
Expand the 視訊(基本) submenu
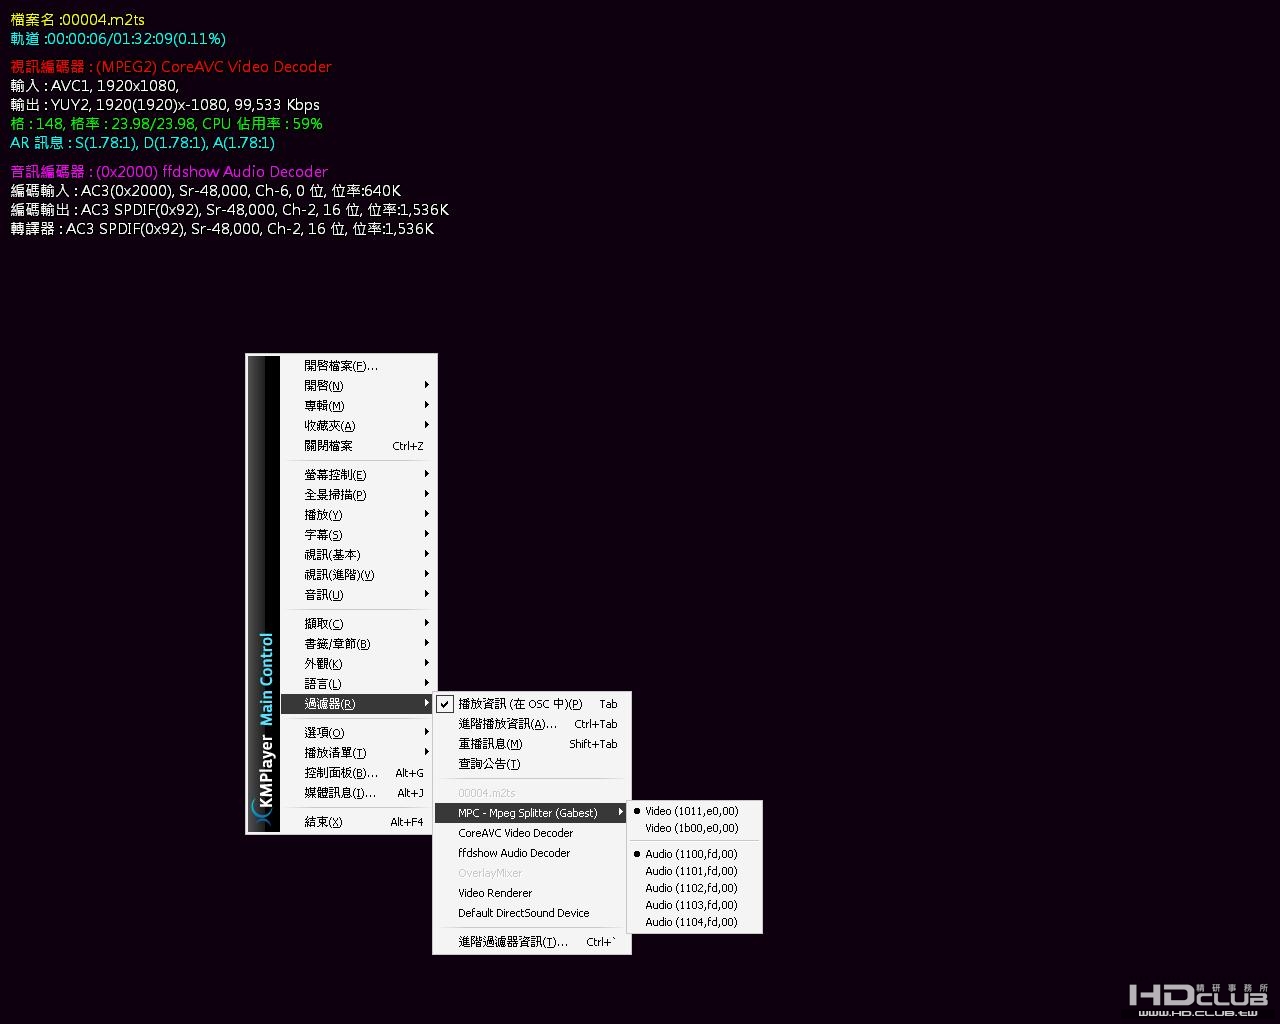(358, 555)
